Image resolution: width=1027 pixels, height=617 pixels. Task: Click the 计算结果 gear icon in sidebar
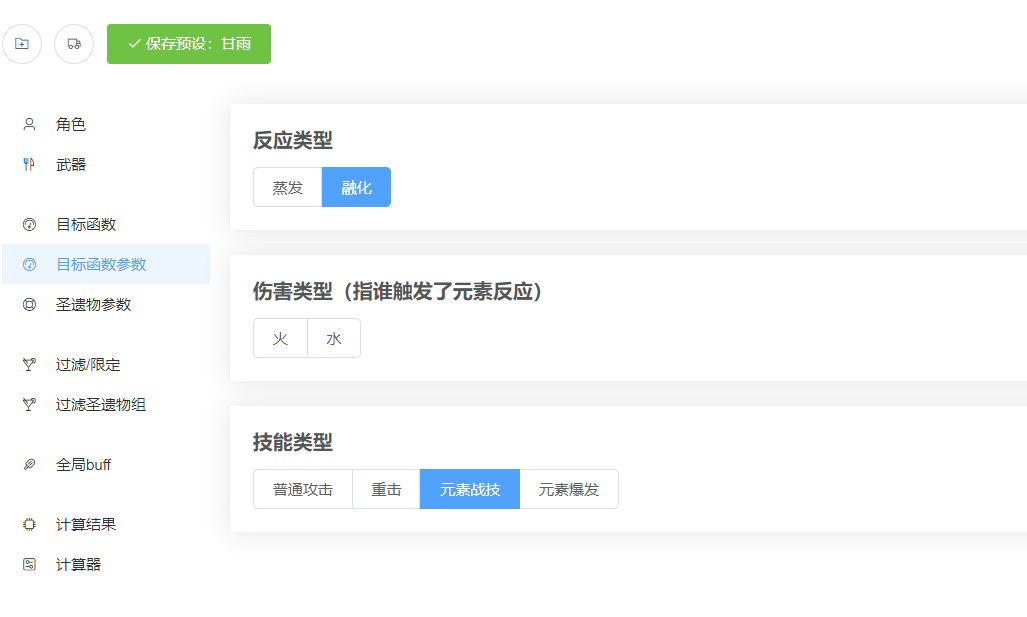click(x=28, y=524)
